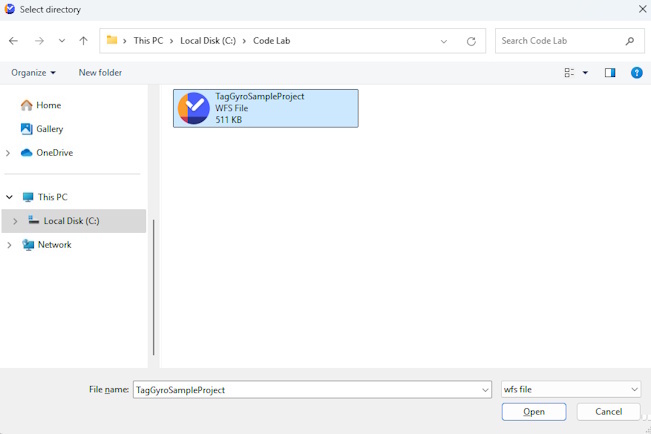Click the search magnifier icon
The width and height of the screenshot is (651, 434).
[629, 41]
